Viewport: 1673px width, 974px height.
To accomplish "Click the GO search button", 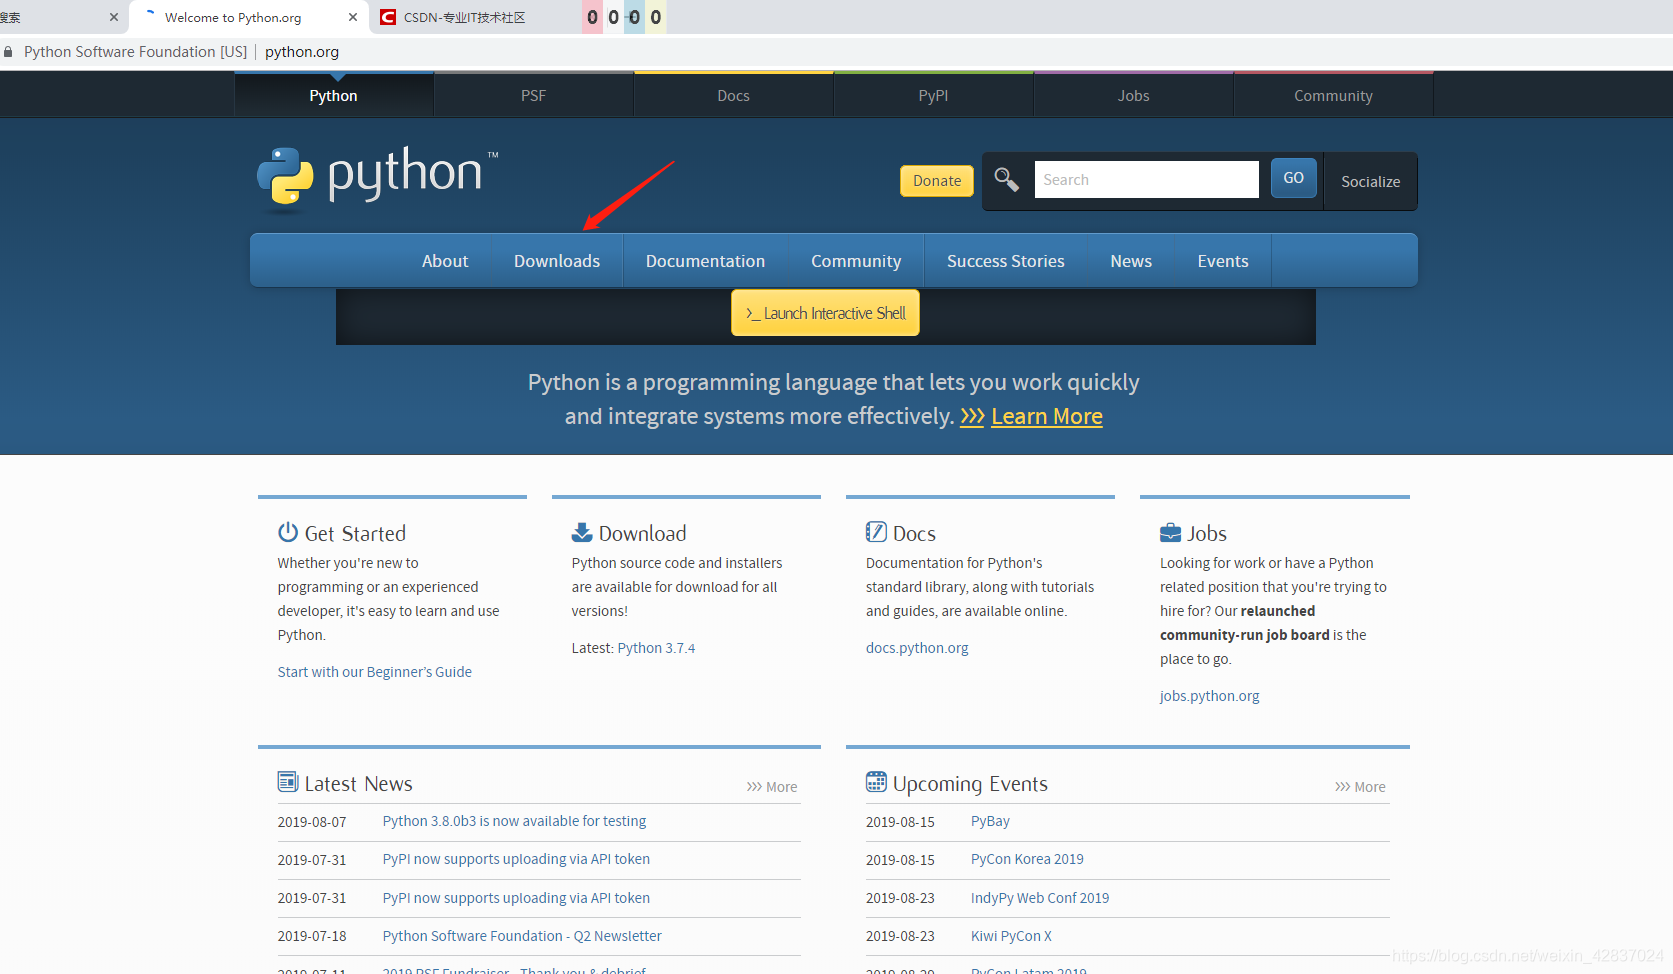I will [1293, 178].
